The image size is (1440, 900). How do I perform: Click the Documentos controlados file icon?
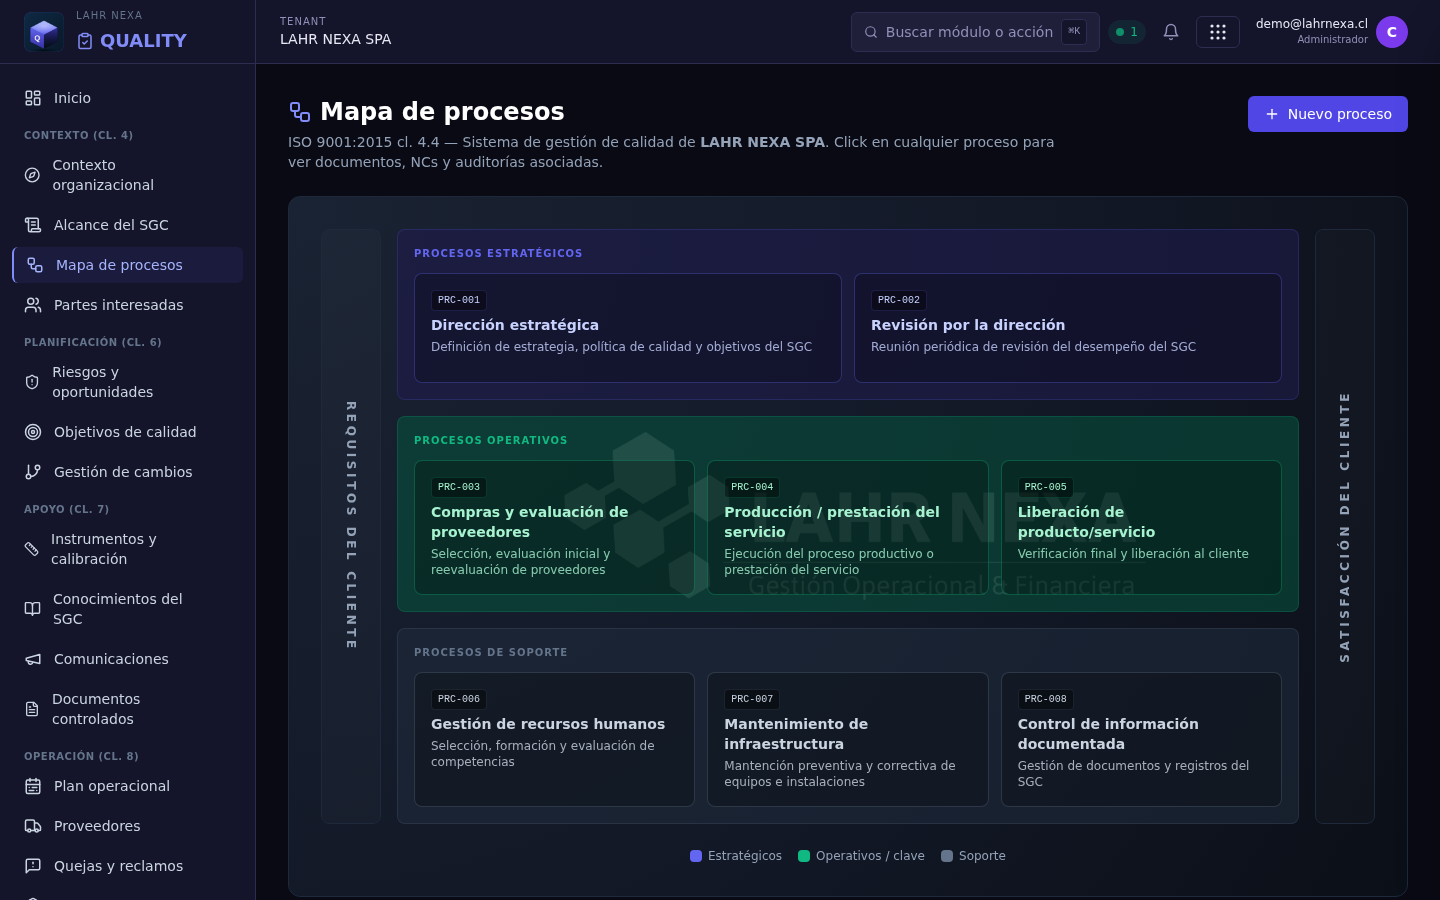[x=32, y=709]
